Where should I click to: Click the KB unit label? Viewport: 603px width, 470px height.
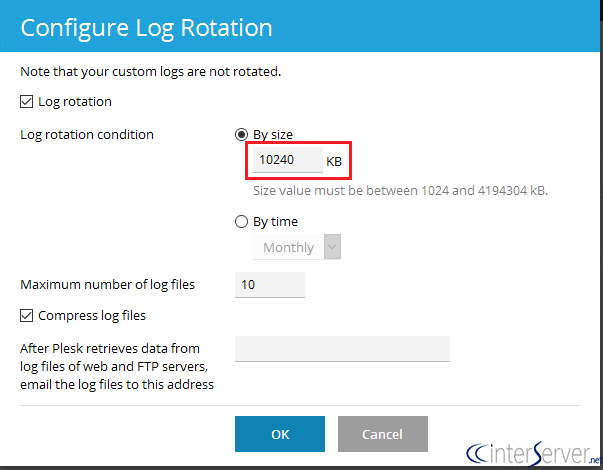[334, 162]
